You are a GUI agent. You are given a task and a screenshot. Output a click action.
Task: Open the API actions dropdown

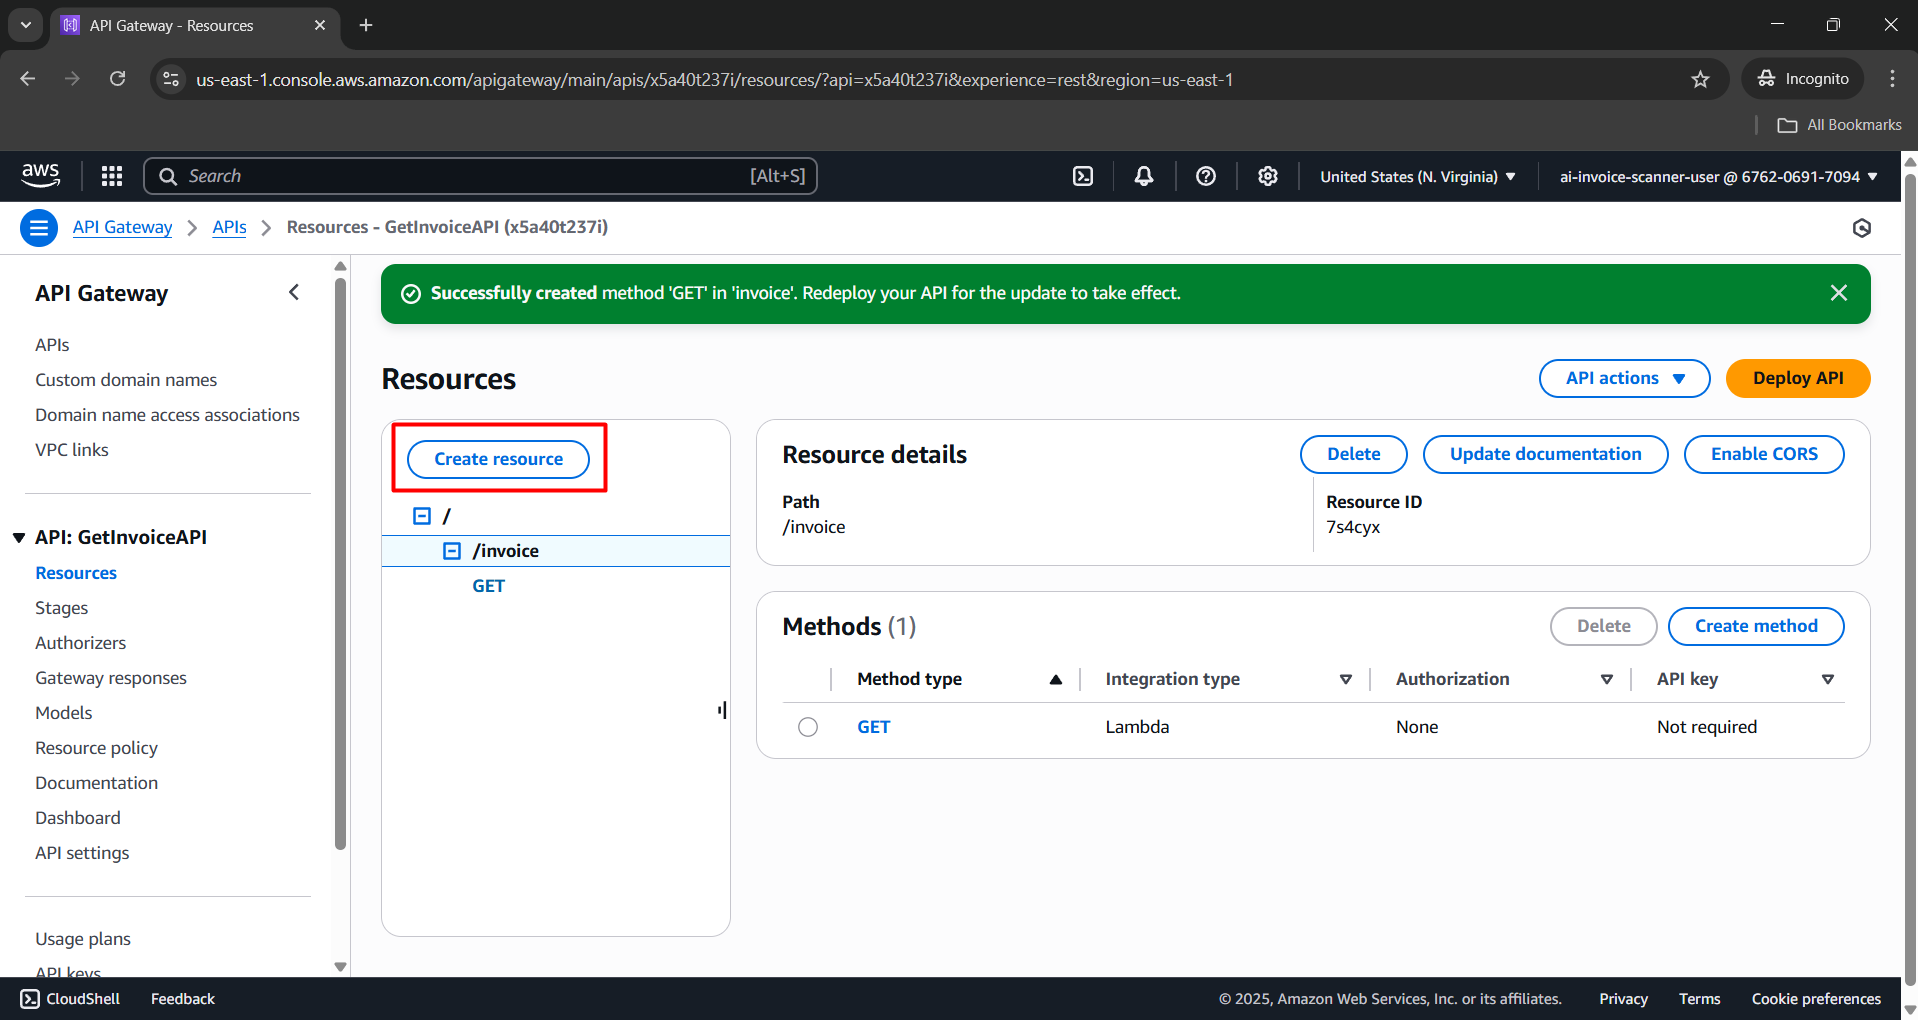click(x=1624, y=378)
